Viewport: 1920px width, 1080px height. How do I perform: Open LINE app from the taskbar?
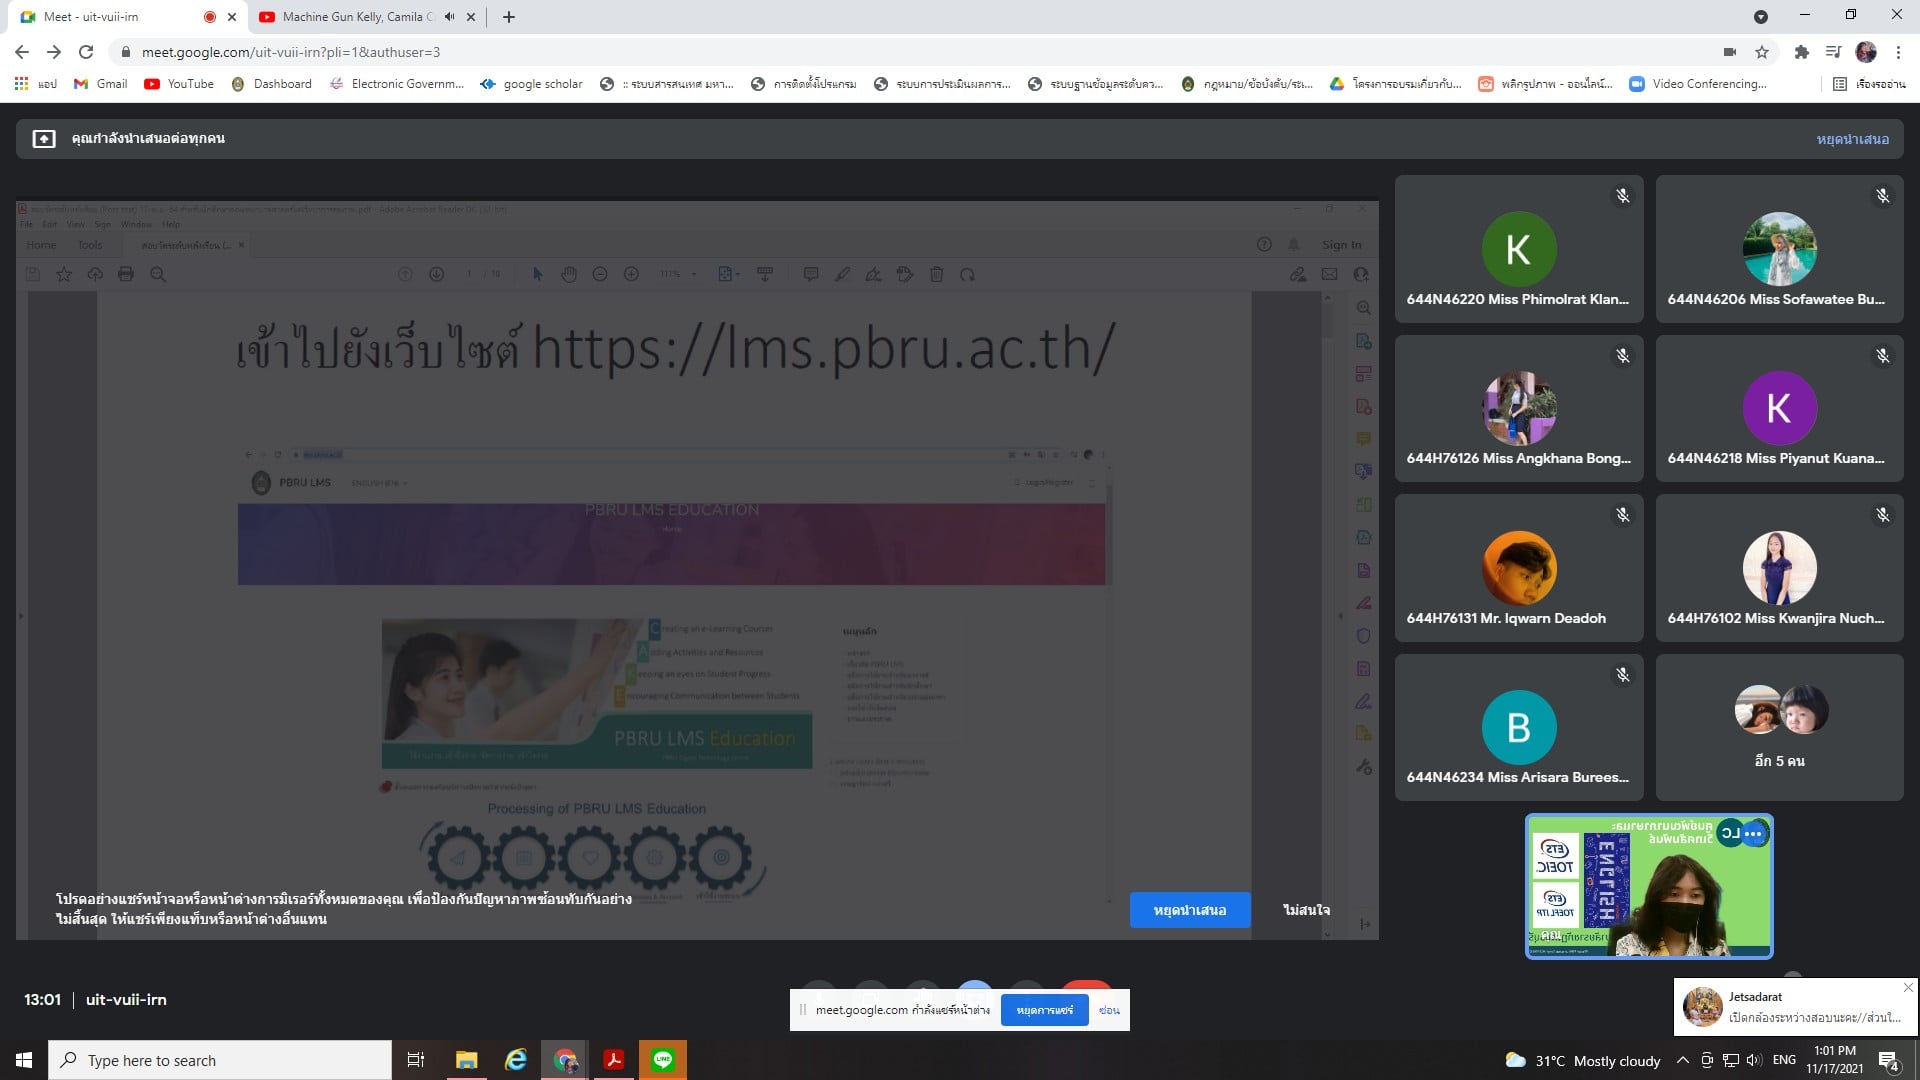663,1060
